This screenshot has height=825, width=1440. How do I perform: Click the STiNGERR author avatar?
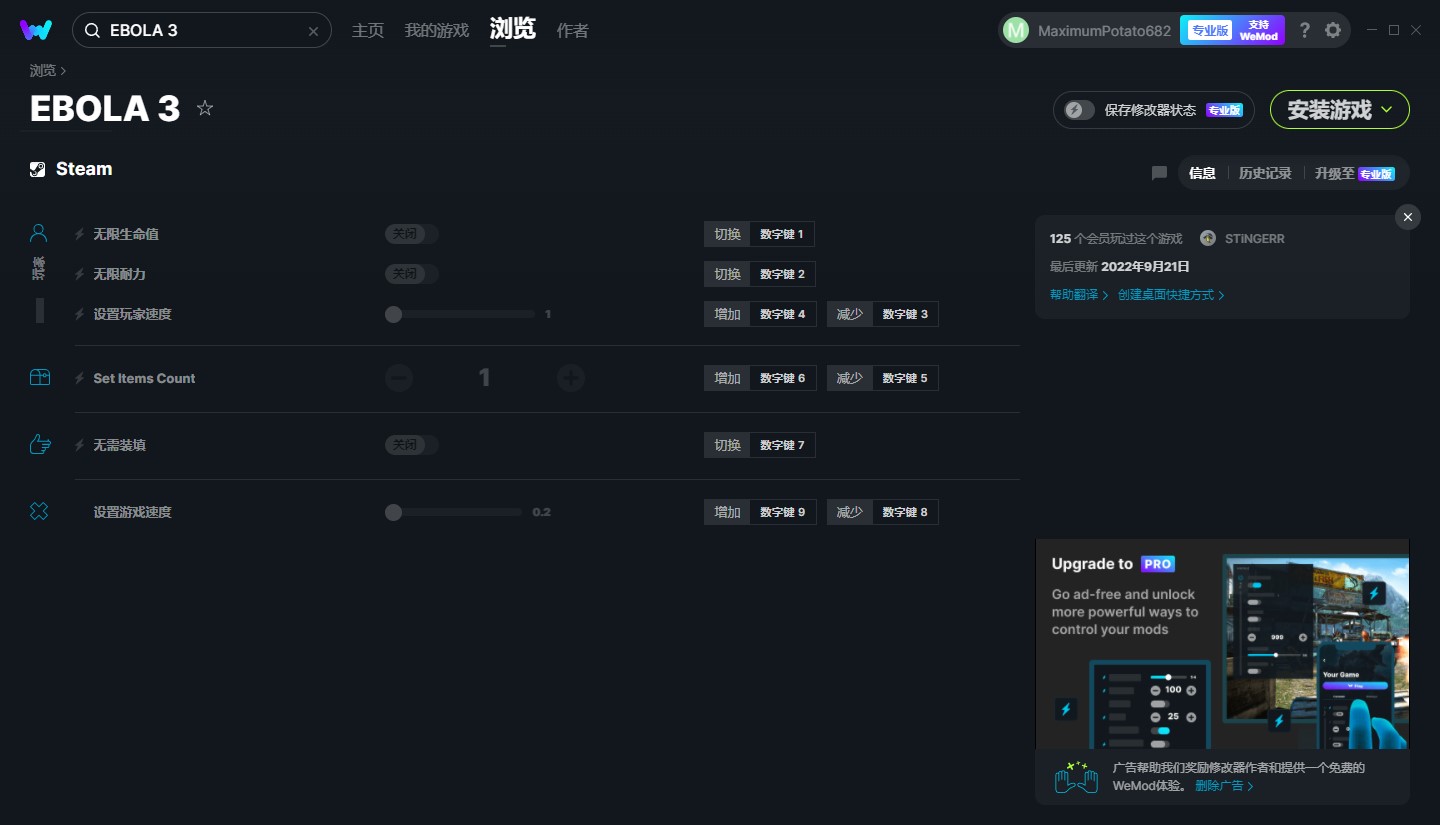(x=1208, y=238)
